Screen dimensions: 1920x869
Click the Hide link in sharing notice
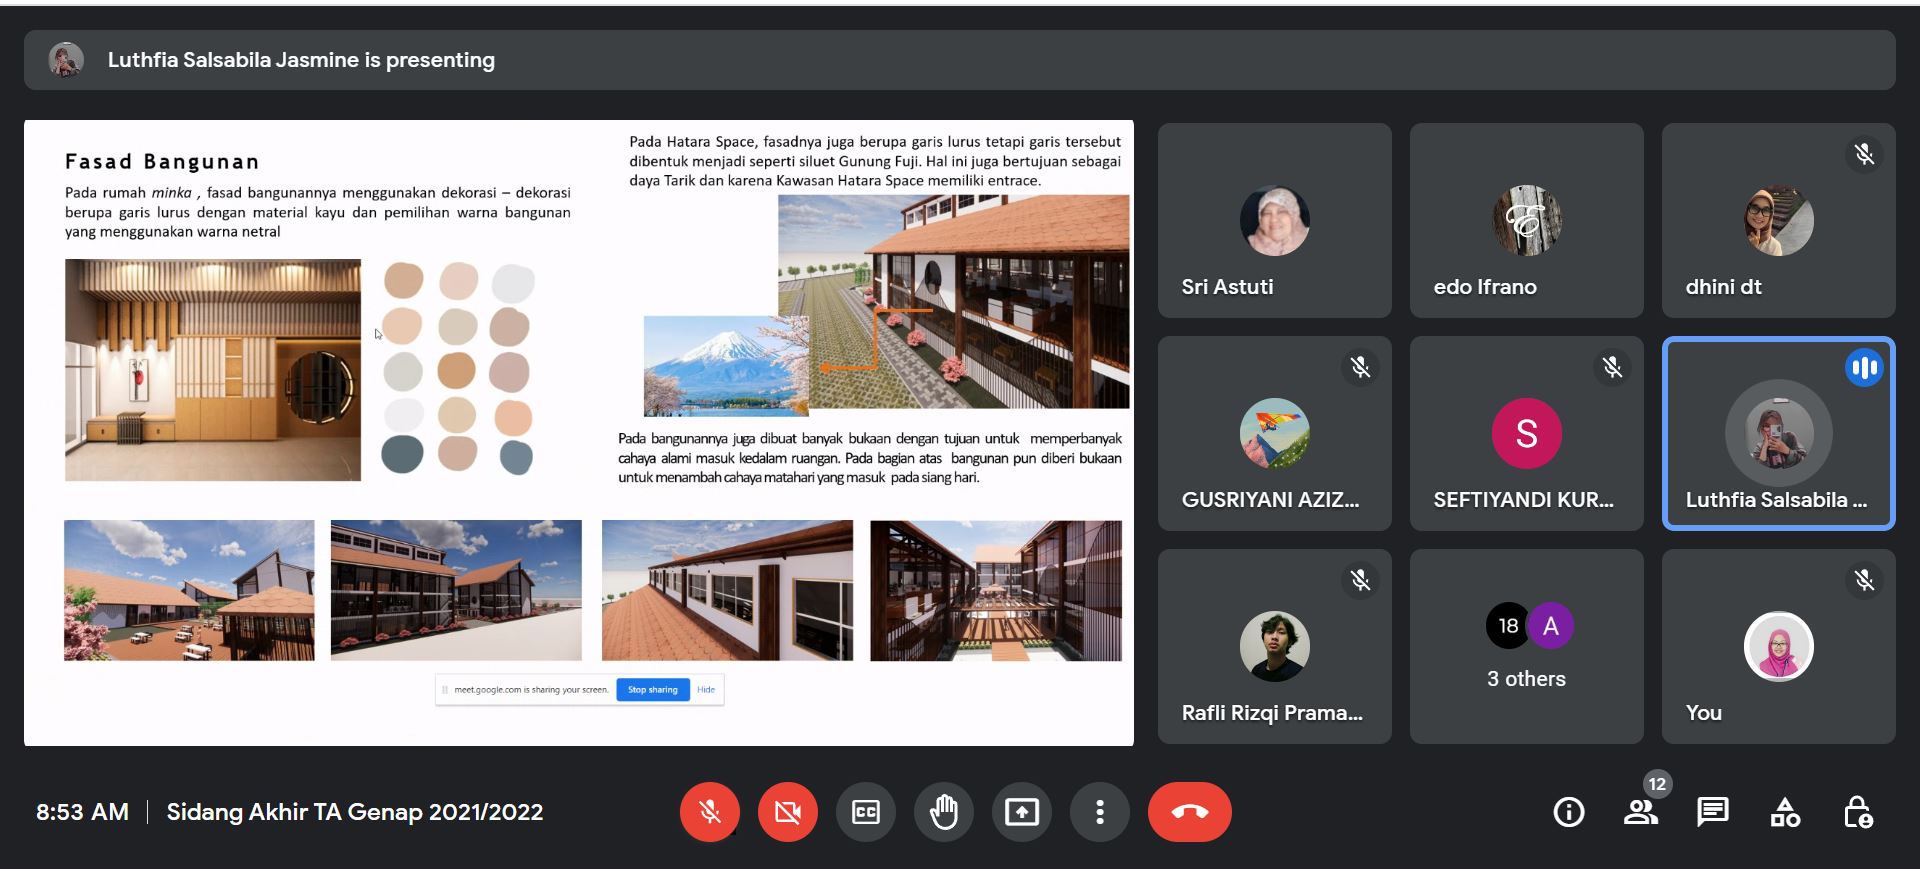(706, 690)
